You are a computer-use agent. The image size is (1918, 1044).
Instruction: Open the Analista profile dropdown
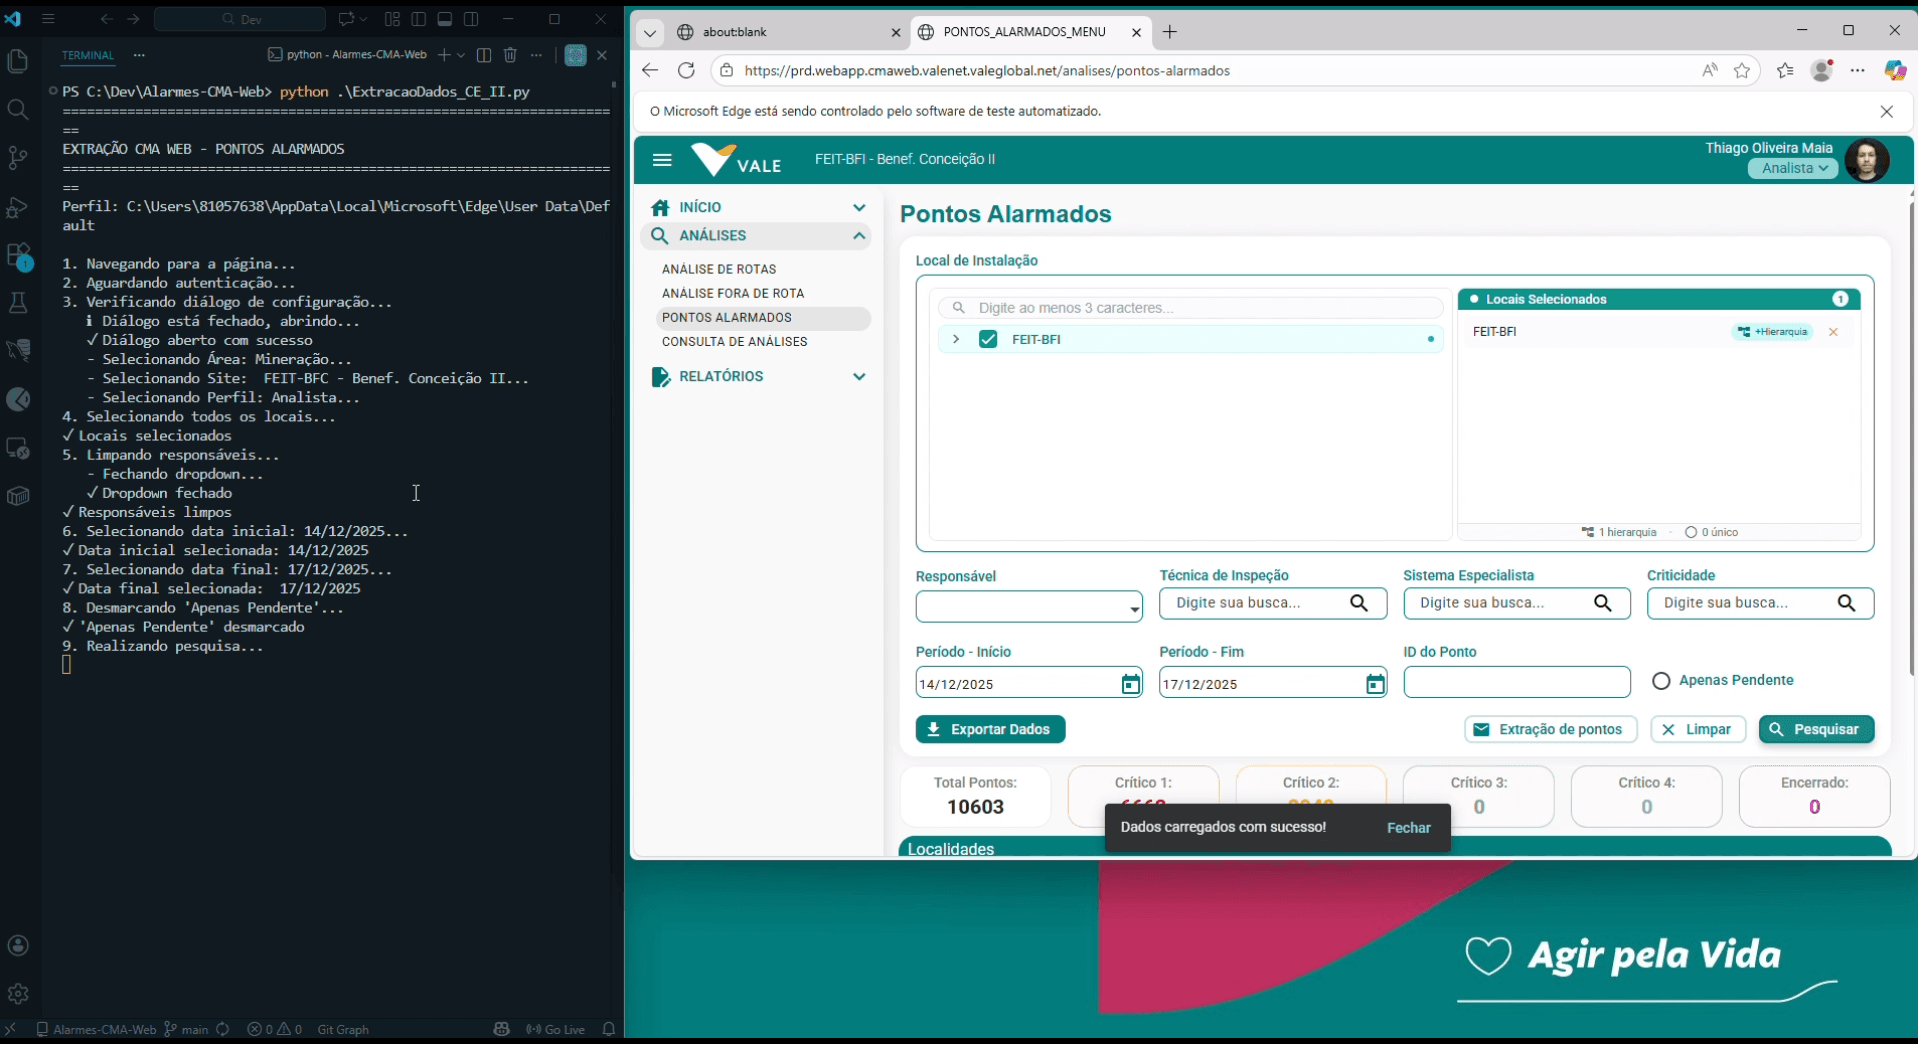tap(1794, 168)
